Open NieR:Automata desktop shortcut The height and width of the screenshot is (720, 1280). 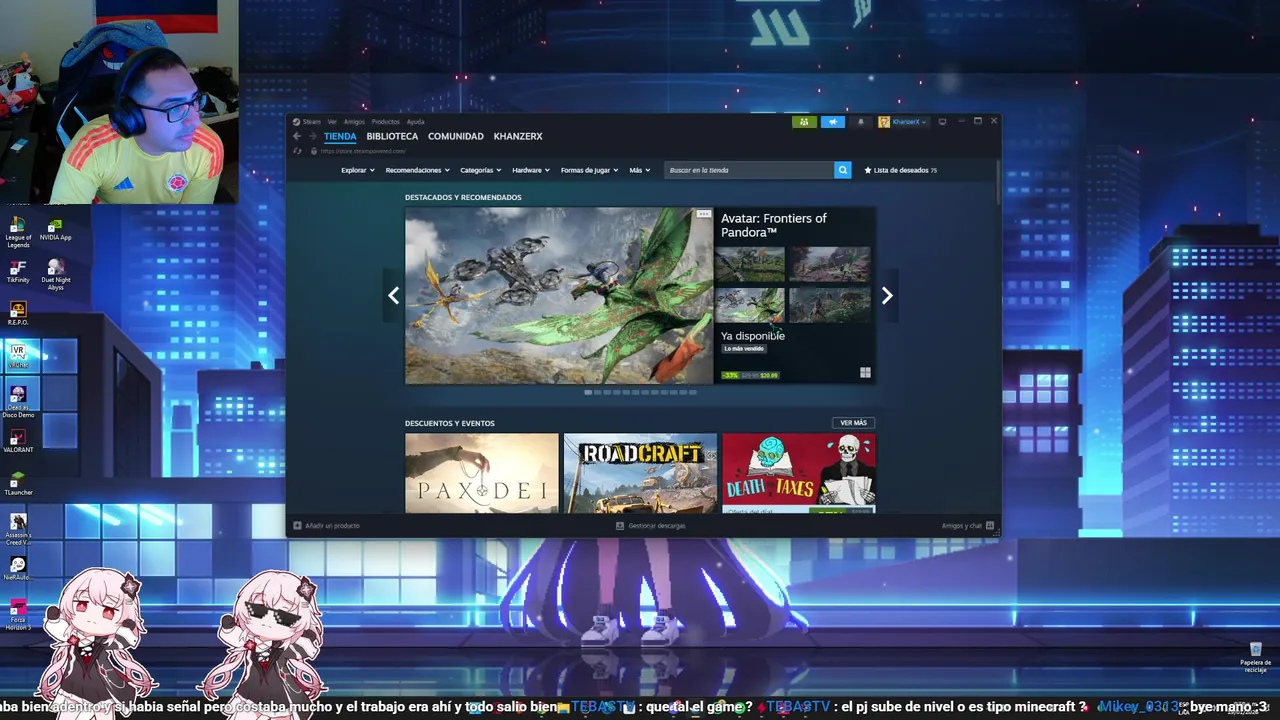(18, 569)
